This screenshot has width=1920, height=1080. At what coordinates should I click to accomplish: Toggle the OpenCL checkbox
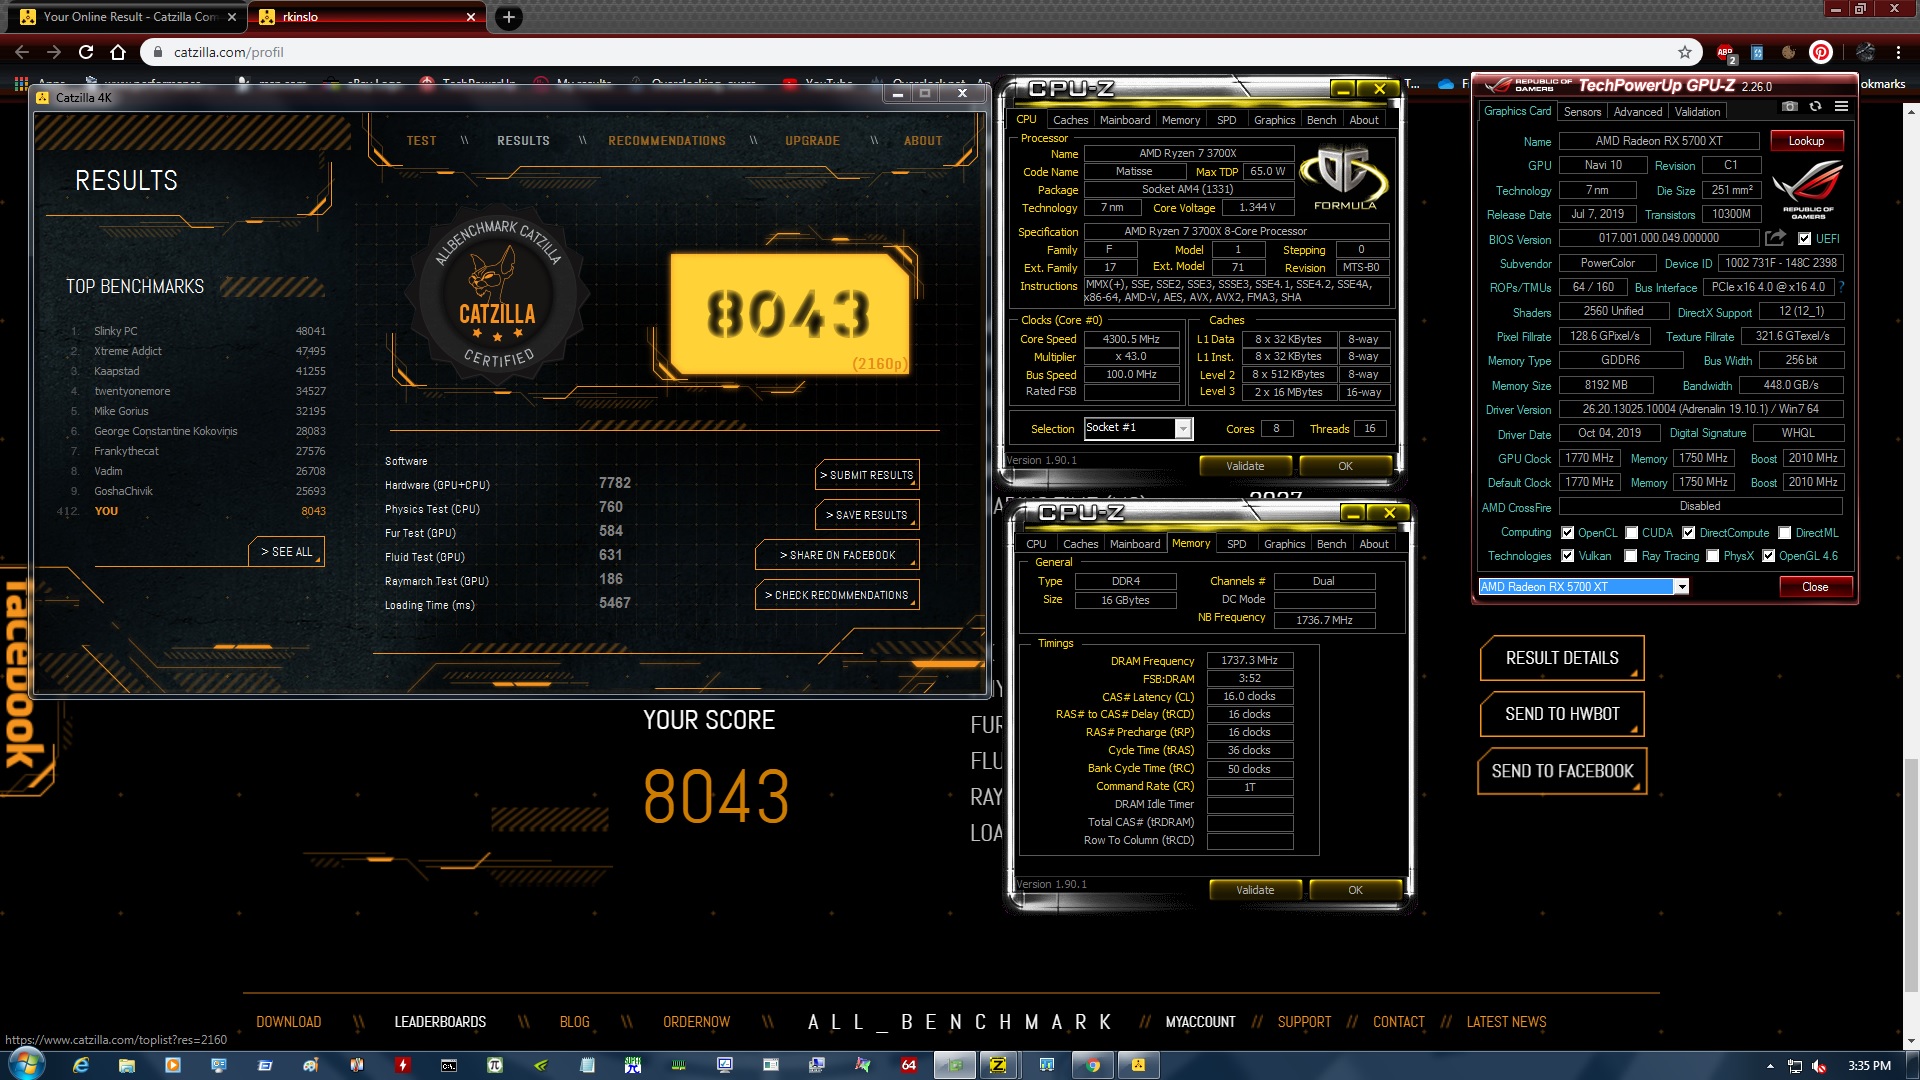click(1568, 533)
